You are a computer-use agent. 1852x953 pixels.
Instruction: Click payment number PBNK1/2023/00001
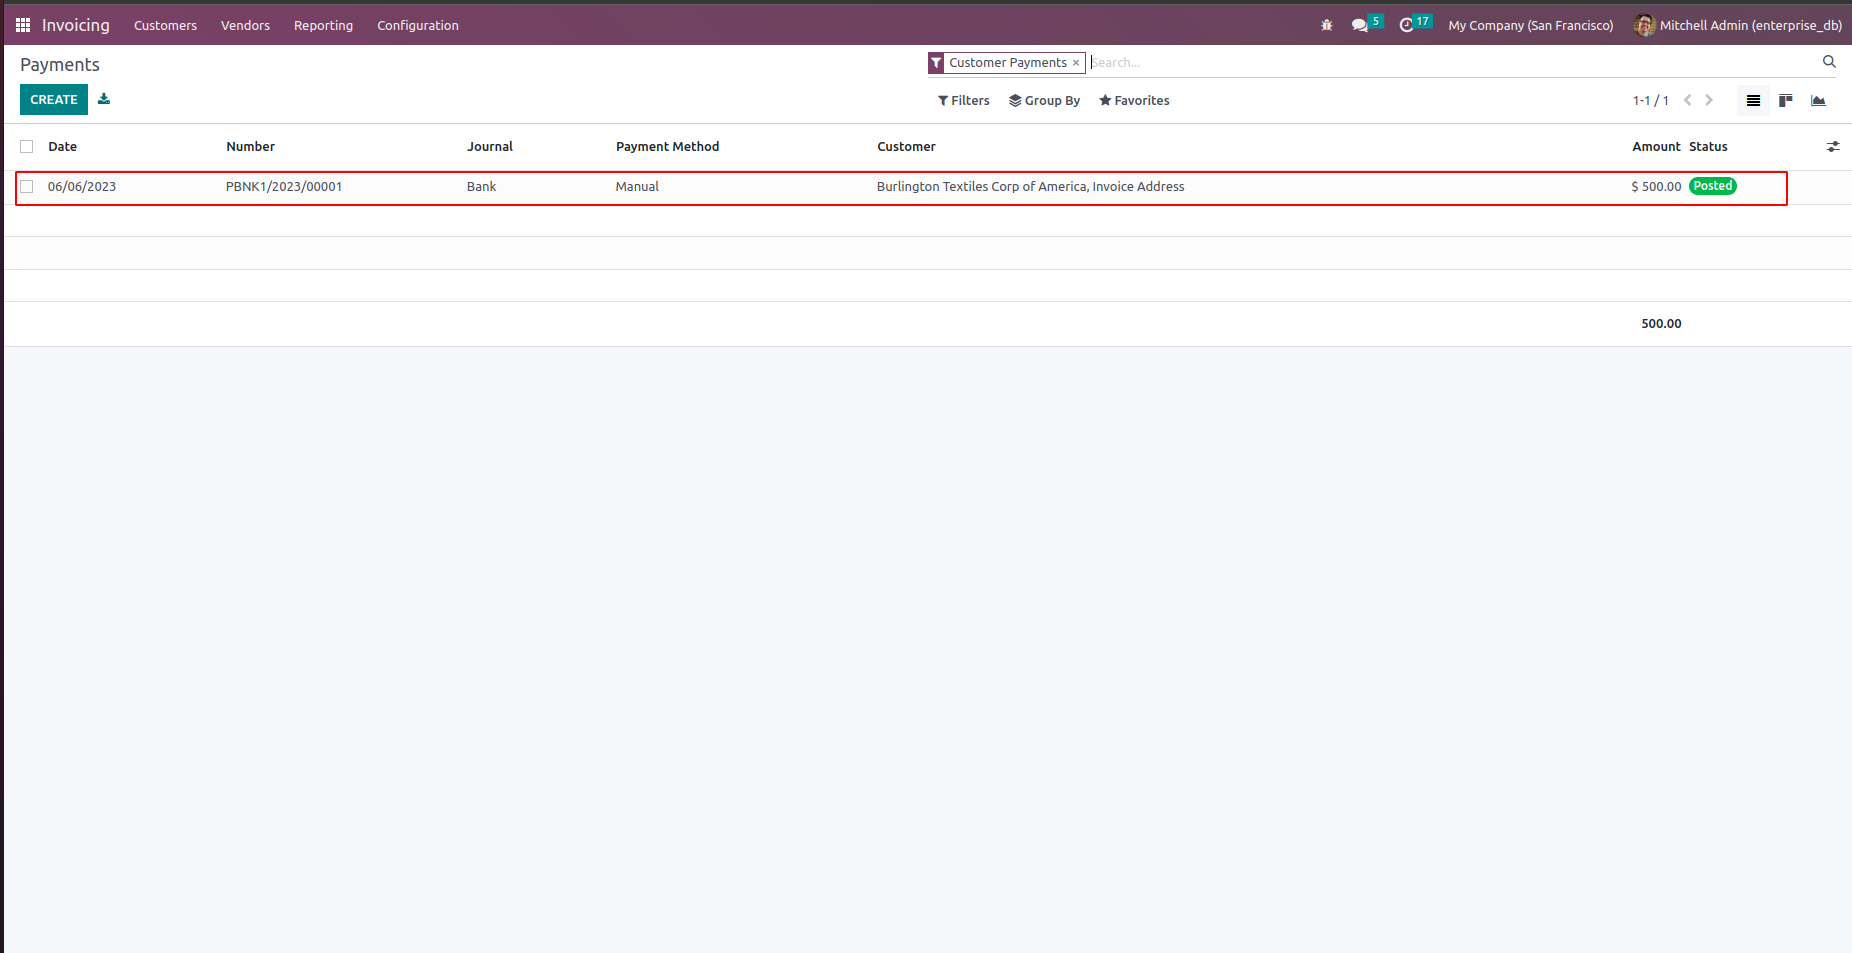[284, 186]
